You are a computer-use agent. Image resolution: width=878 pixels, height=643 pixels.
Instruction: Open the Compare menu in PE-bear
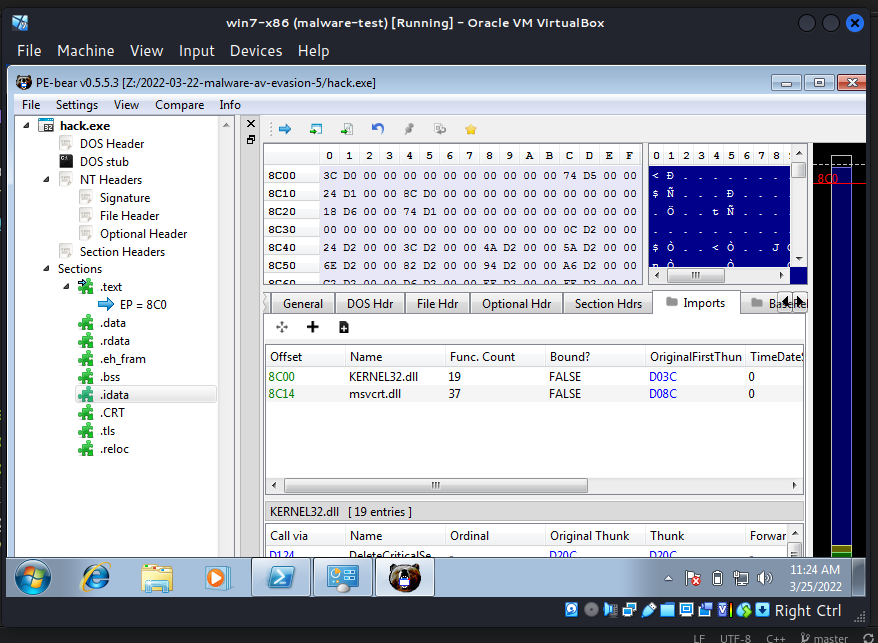[x=179, y=104]
